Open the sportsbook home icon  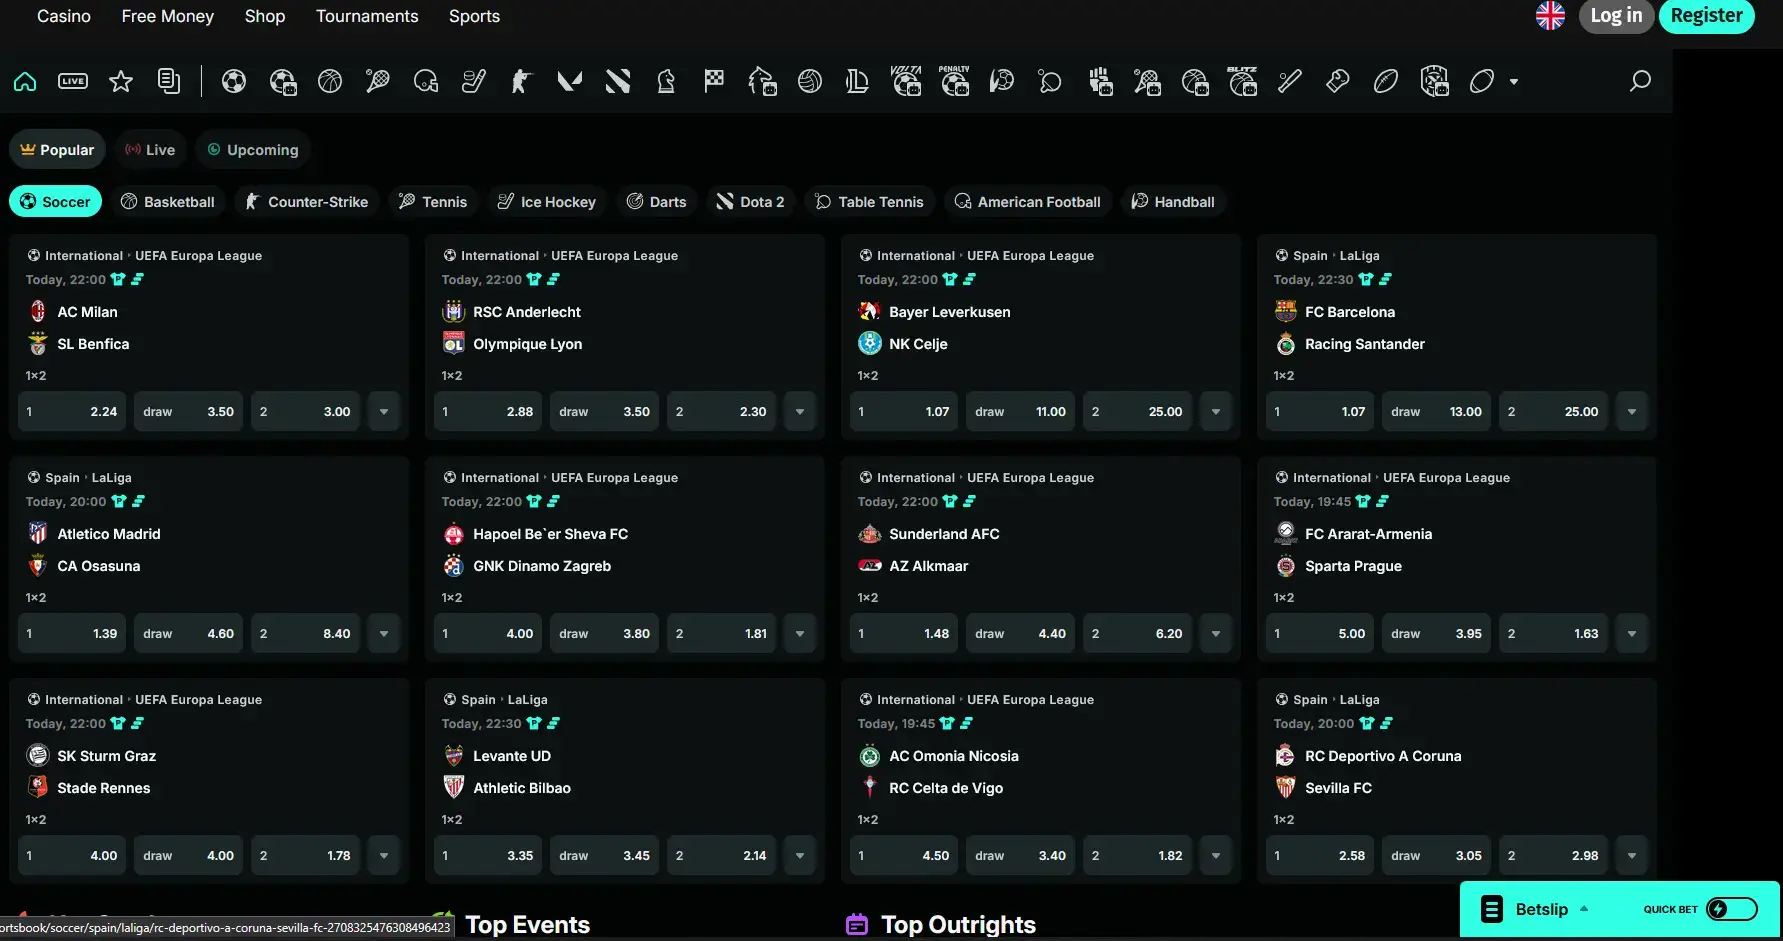tap(25, 81)
